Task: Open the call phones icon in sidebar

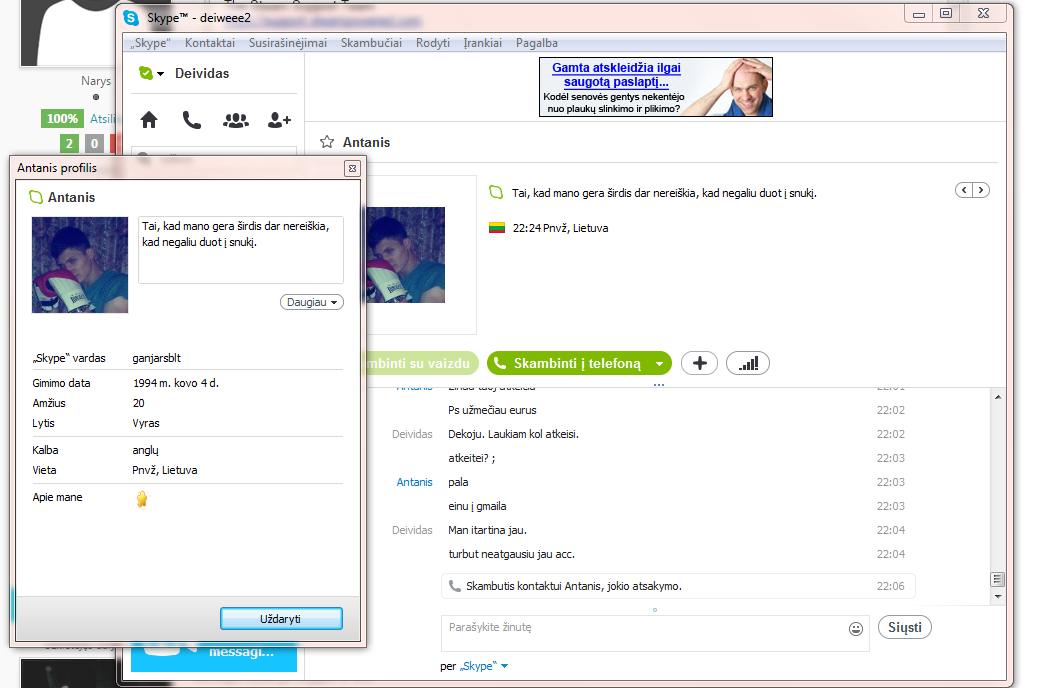Action: 192,120
